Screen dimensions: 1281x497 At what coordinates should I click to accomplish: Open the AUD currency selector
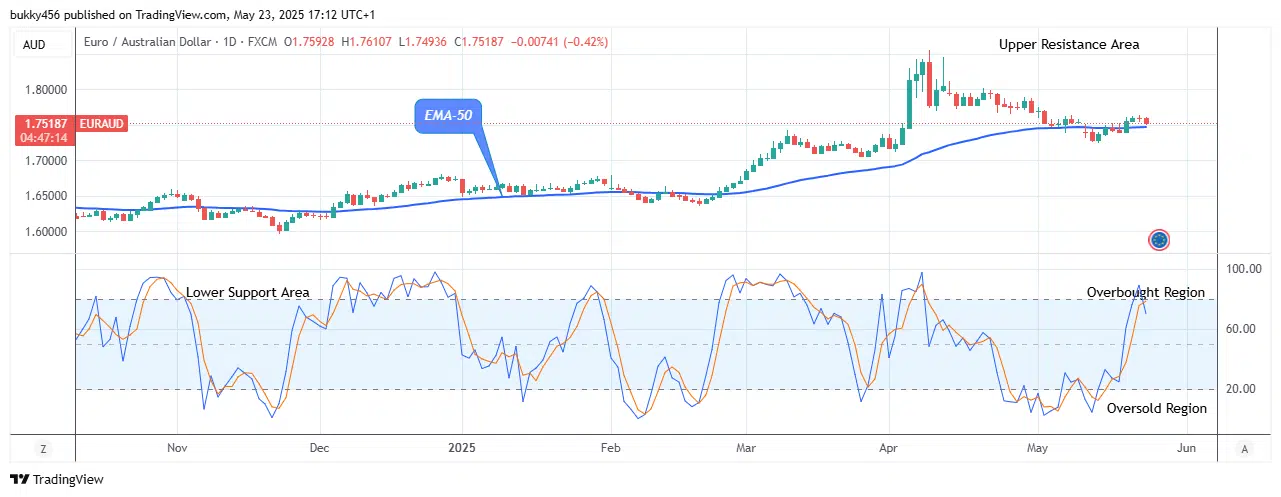click(x=35, y=45)
